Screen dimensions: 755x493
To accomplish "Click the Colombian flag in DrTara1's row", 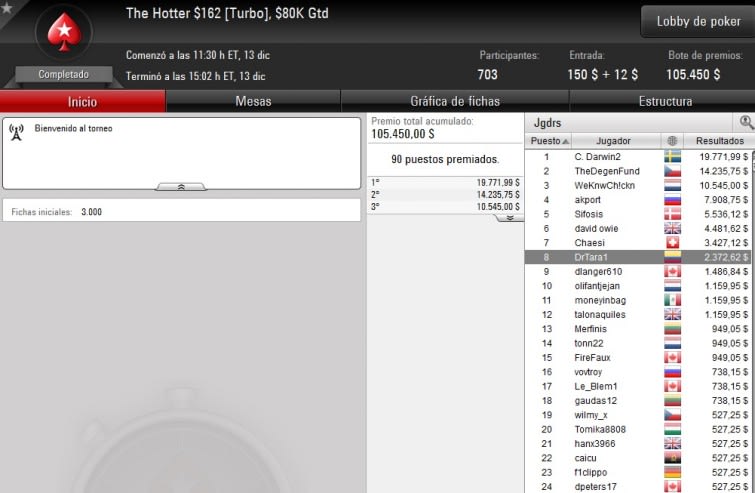I will tap(672, 257).
